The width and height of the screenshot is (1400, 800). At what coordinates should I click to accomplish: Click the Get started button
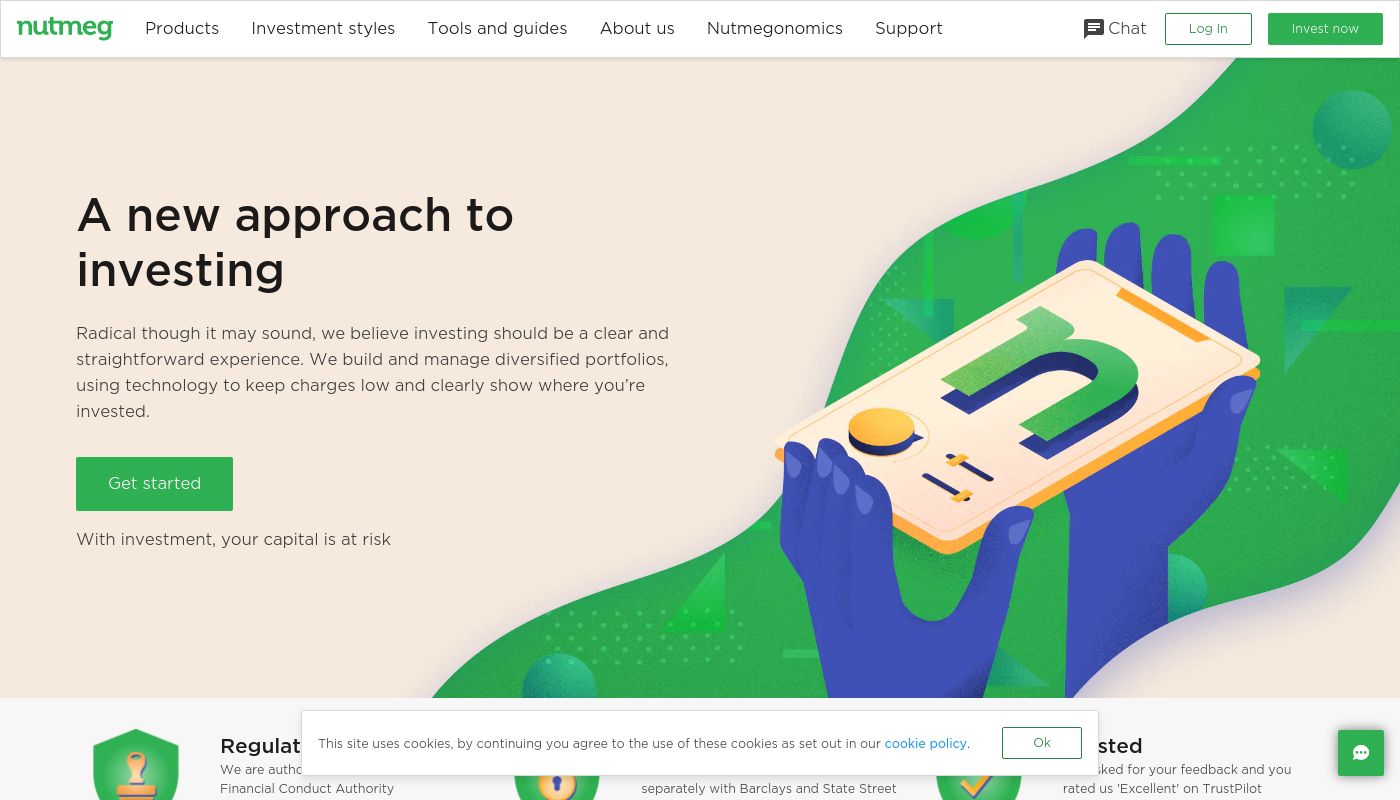(x=154, y=484)
